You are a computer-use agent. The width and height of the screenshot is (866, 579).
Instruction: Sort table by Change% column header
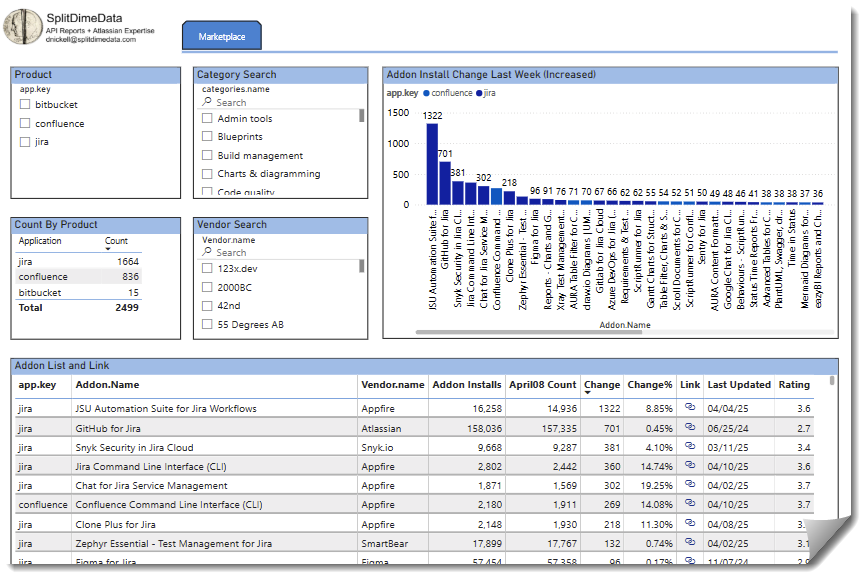(x=650, y=385)
